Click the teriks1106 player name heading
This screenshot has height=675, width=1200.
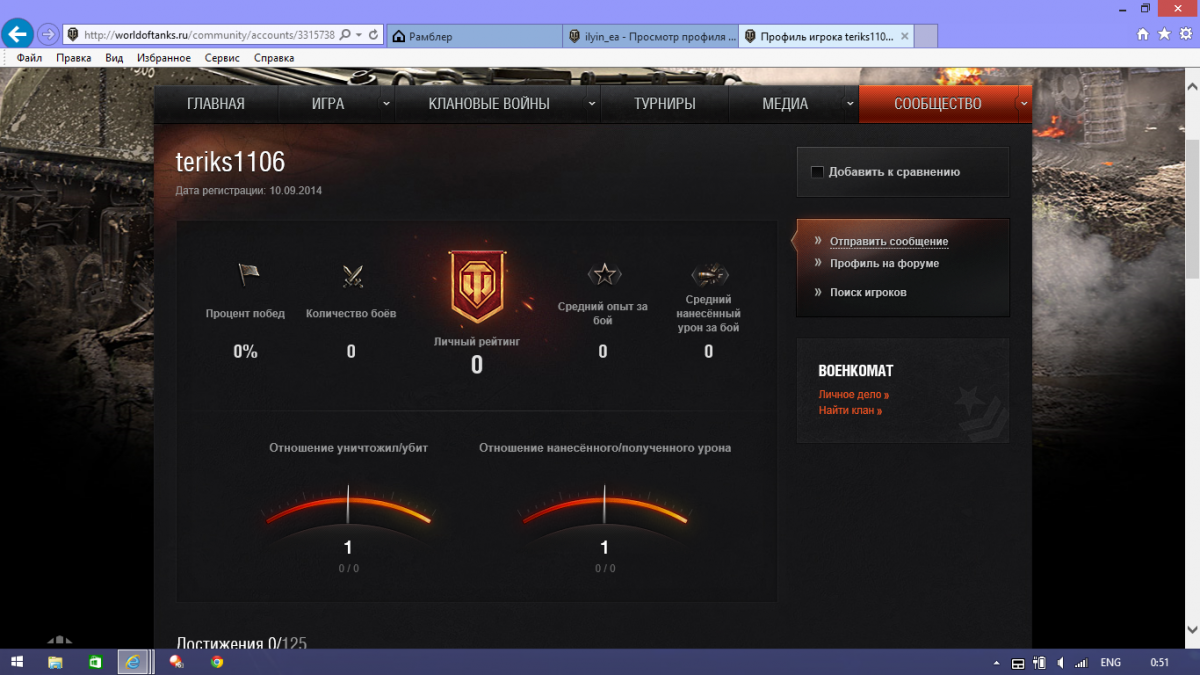pyautogui.click(x=231, y=162)
